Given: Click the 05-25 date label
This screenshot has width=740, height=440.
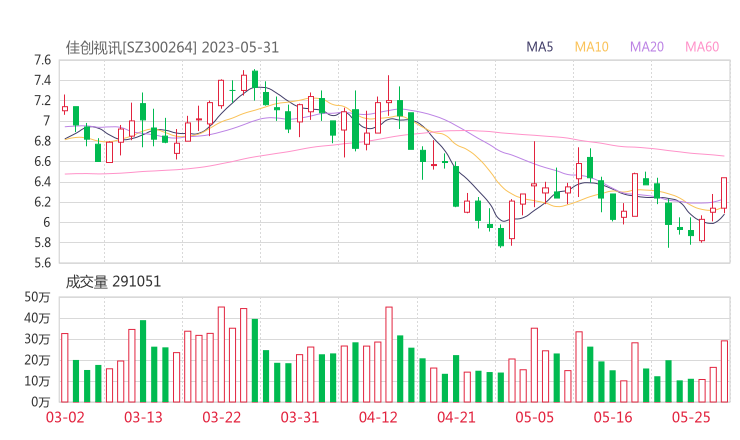Looking at the screenshot, I should click(x=691, y=417).
